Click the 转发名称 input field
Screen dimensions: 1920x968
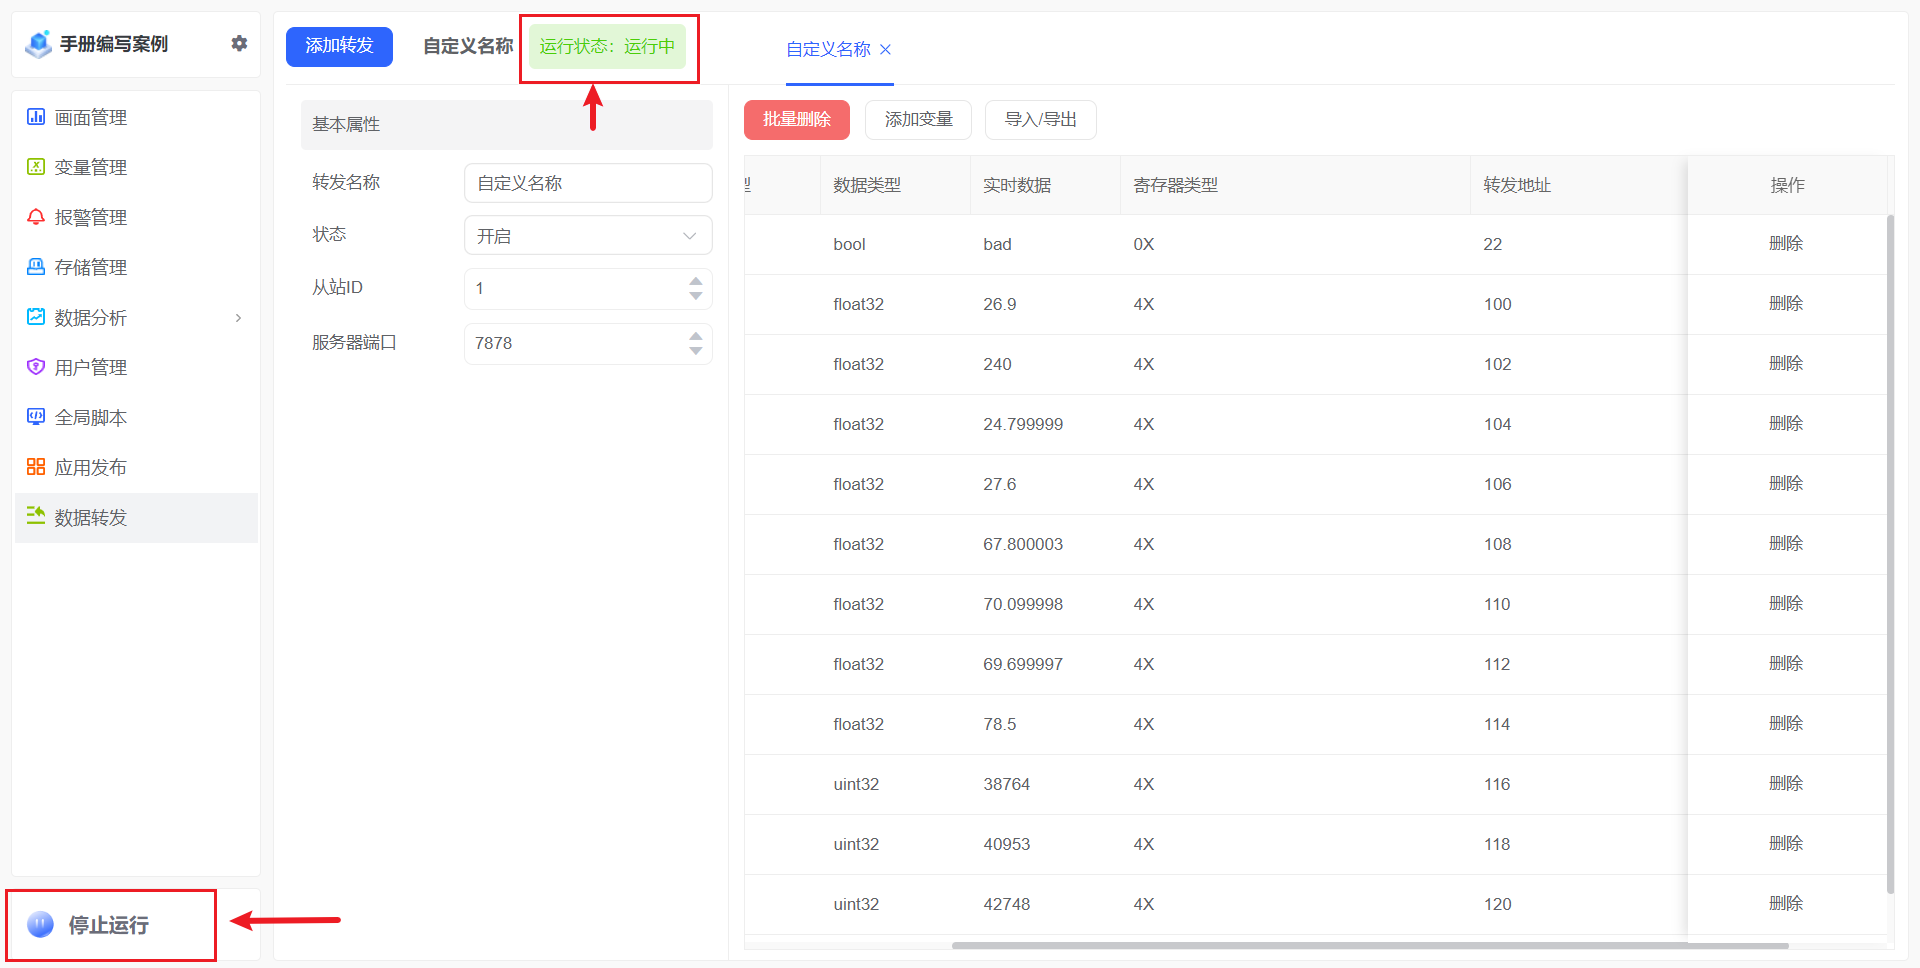pos(588,183)
